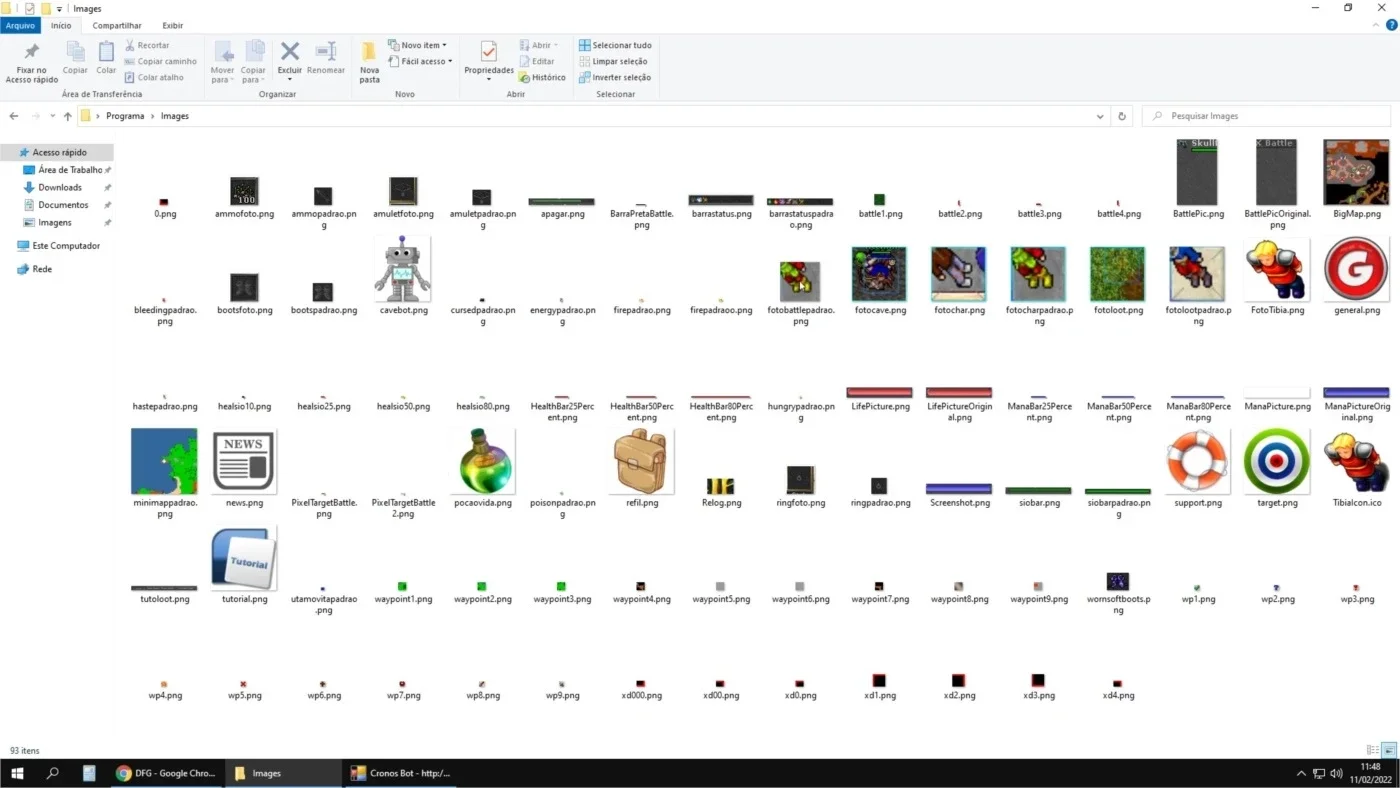
Task: Open the Propriedades icon in ribbon
Action: click(x=489, y=52)
